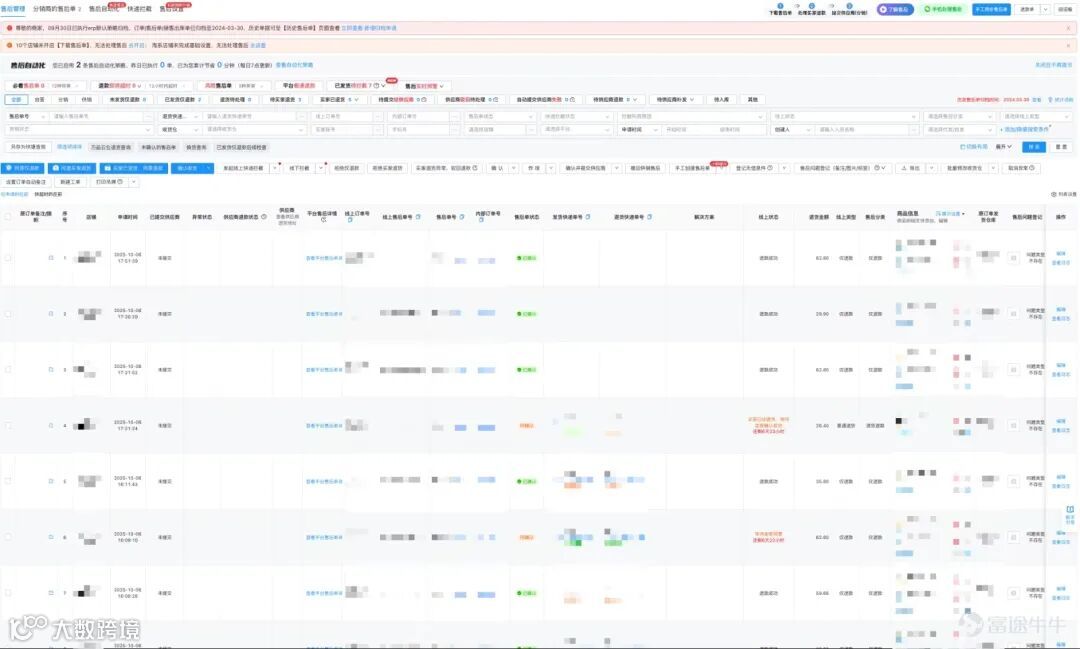The image size is (1080, 649).
Task: Copy the 发货快递单号 column values
Action: click(588, 217)
